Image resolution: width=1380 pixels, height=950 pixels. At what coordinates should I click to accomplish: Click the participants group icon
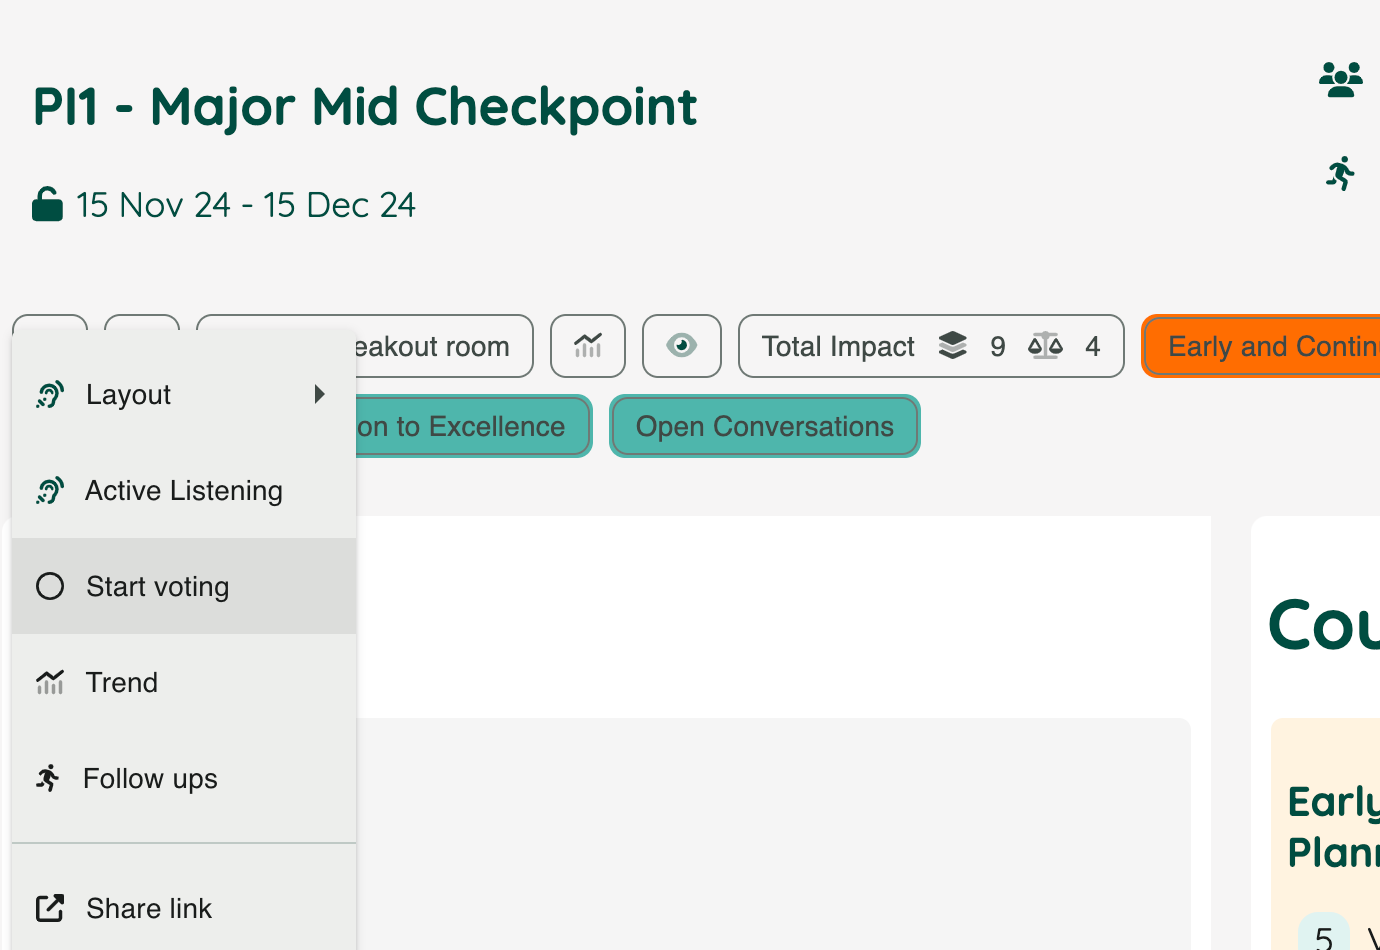1341,80
